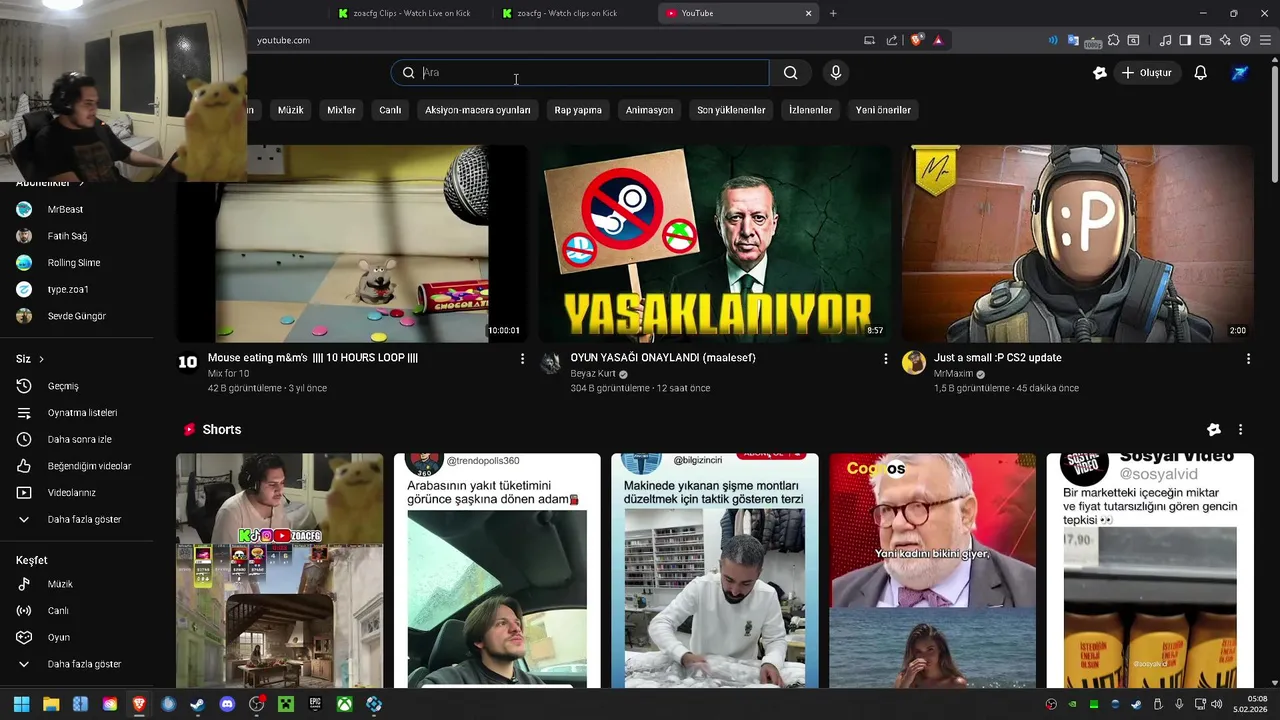Open Brave hamburger main menu
The image size is (1280, 720).
(1265, 40)
